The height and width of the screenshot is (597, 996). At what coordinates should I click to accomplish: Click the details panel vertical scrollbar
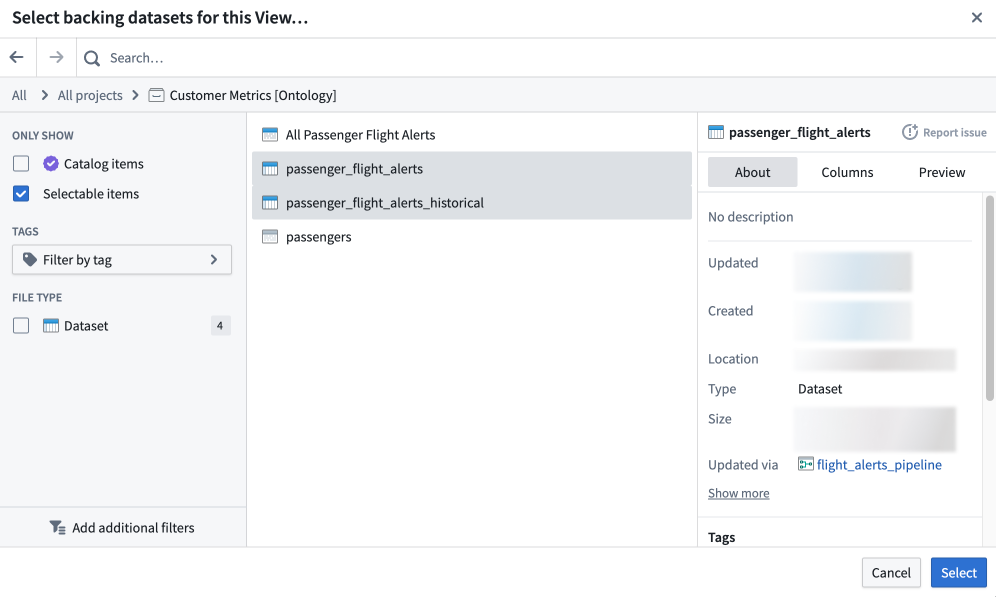pyautogui.click(x=989, y=298)
